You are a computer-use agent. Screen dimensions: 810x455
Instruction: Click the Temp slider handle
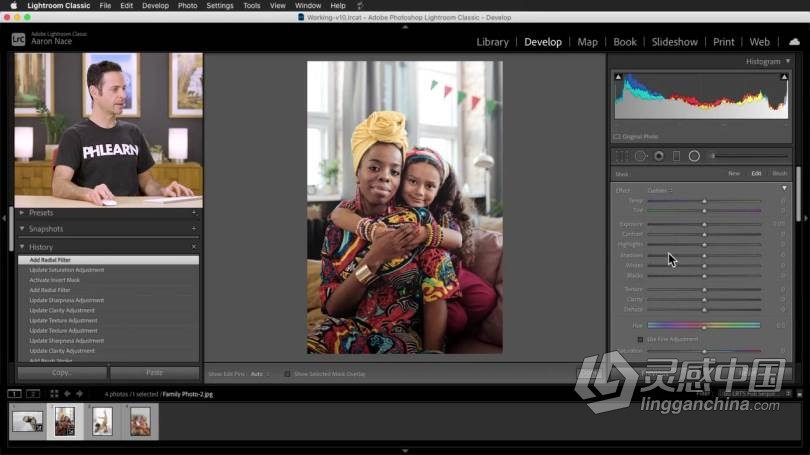pos(704,201)
